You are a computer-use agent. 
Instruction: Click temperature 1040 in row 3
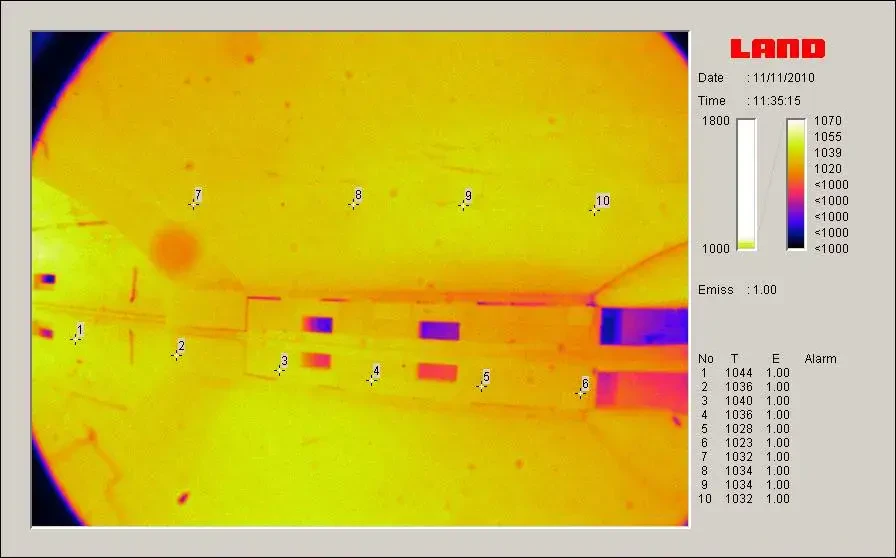pos(738,401)
